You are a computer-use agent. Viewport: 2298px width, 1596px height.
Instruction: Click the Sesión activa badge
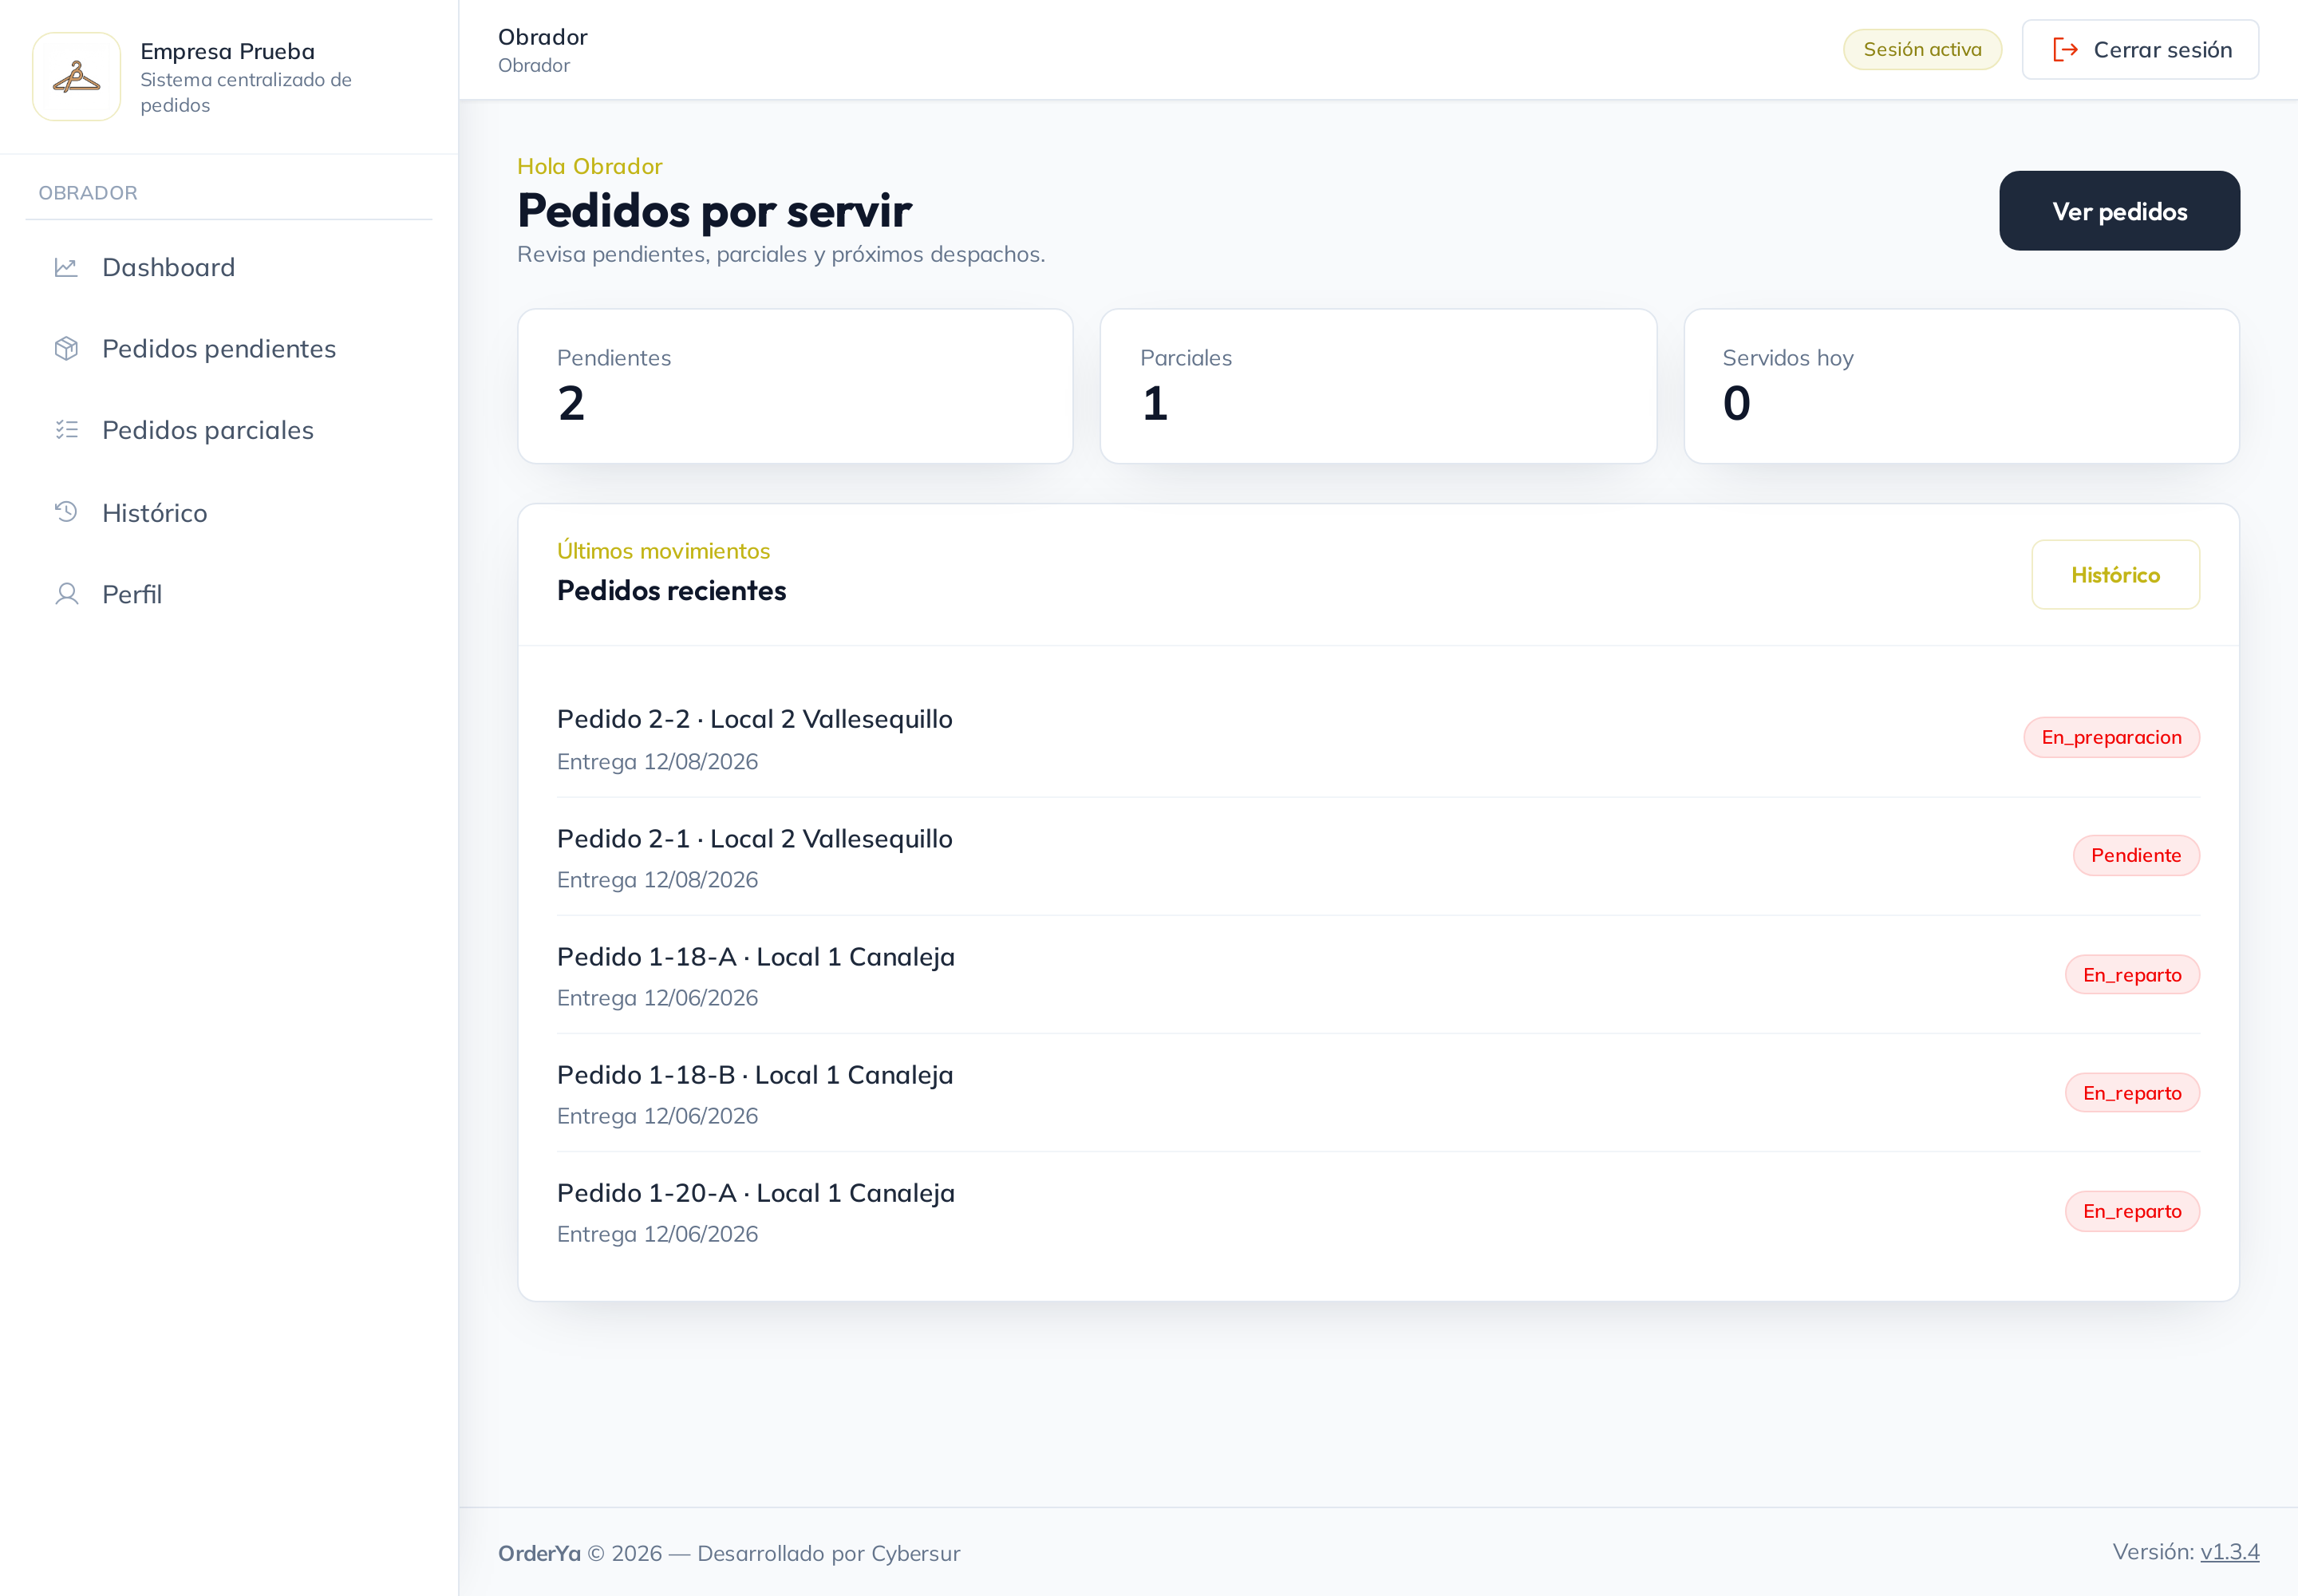1922,50
